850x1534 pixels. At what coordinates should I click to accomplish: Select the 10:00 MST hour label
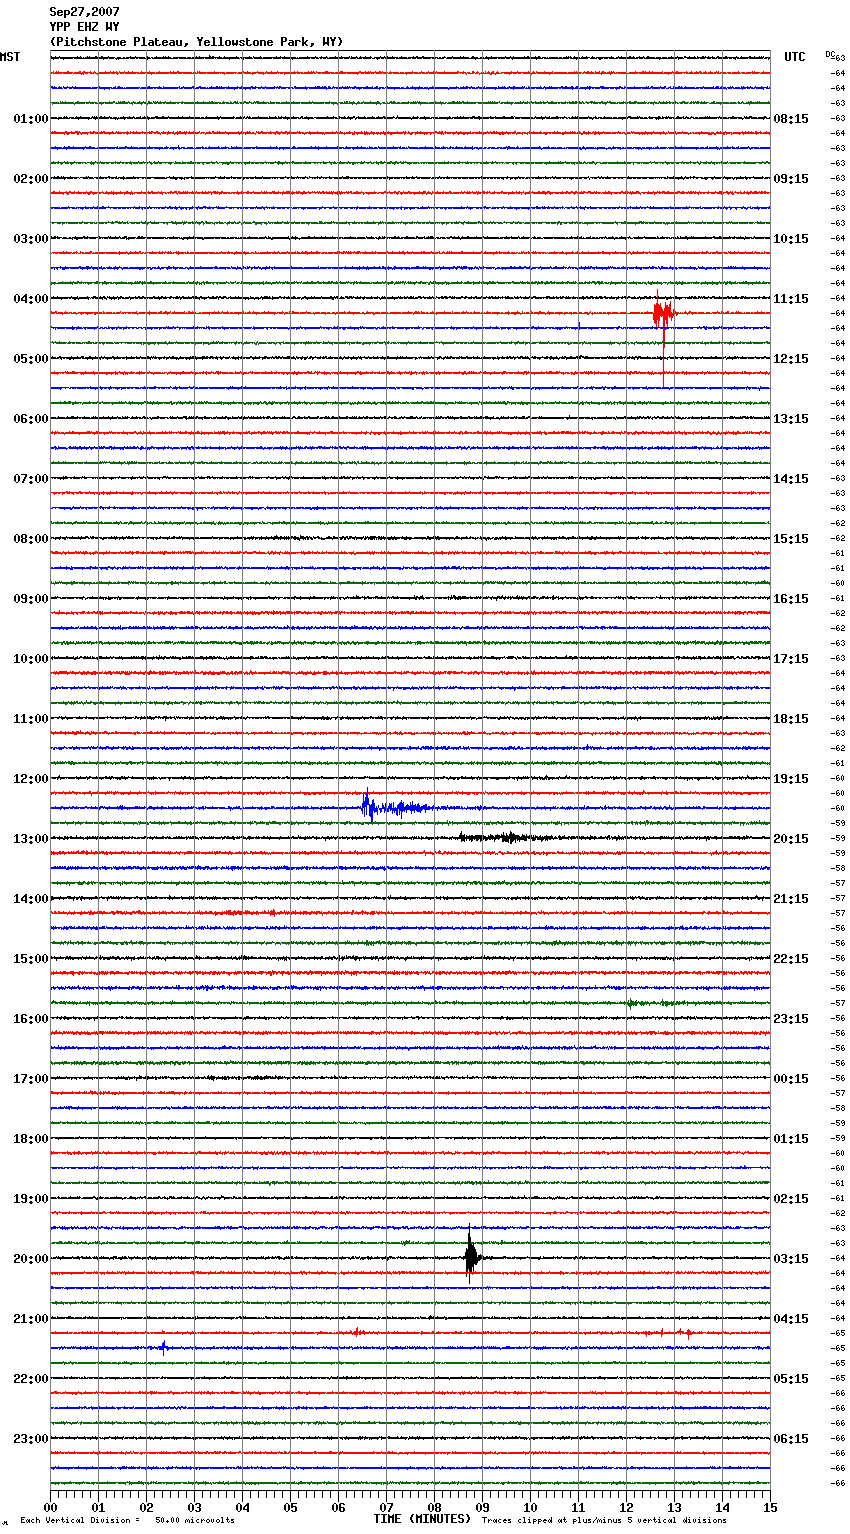pos(30,659)
